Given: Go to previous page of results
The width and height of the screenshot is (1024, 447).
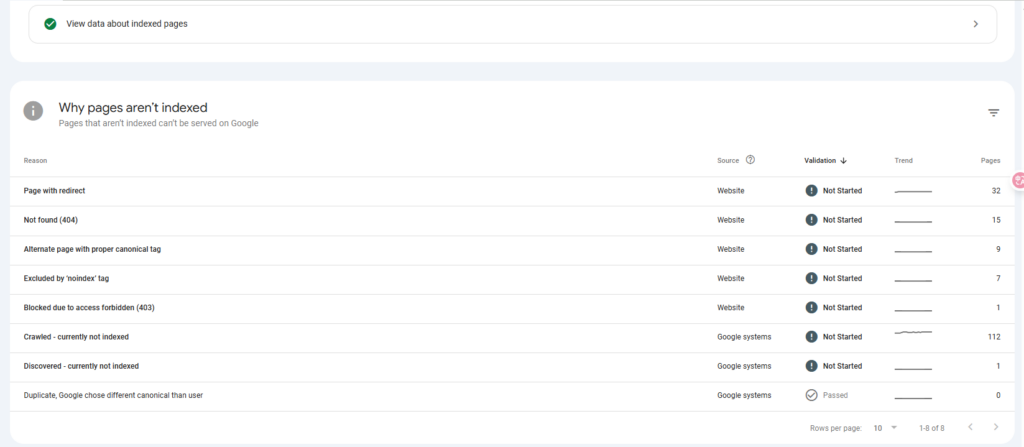Looking at the screenshot, I should pyautogui.click(x=969, y=427).
